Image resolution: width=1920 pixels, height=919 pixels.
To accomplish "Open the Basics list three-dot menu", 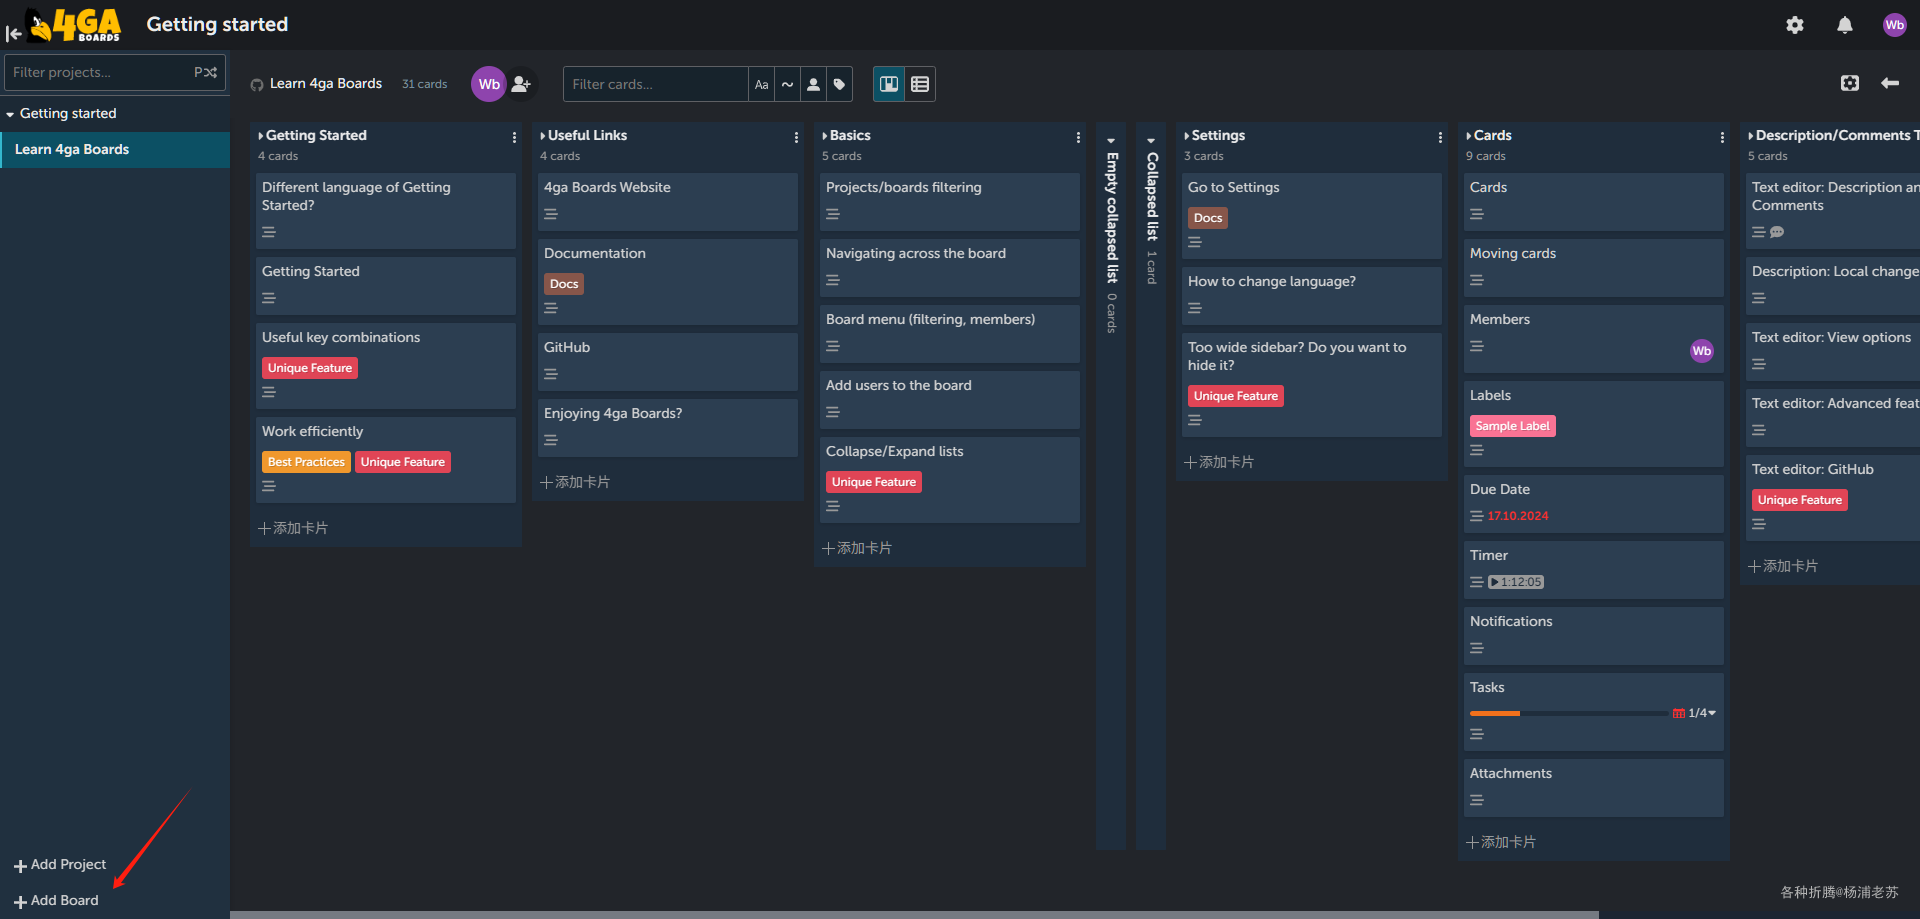I will (x=1078, y=138).
